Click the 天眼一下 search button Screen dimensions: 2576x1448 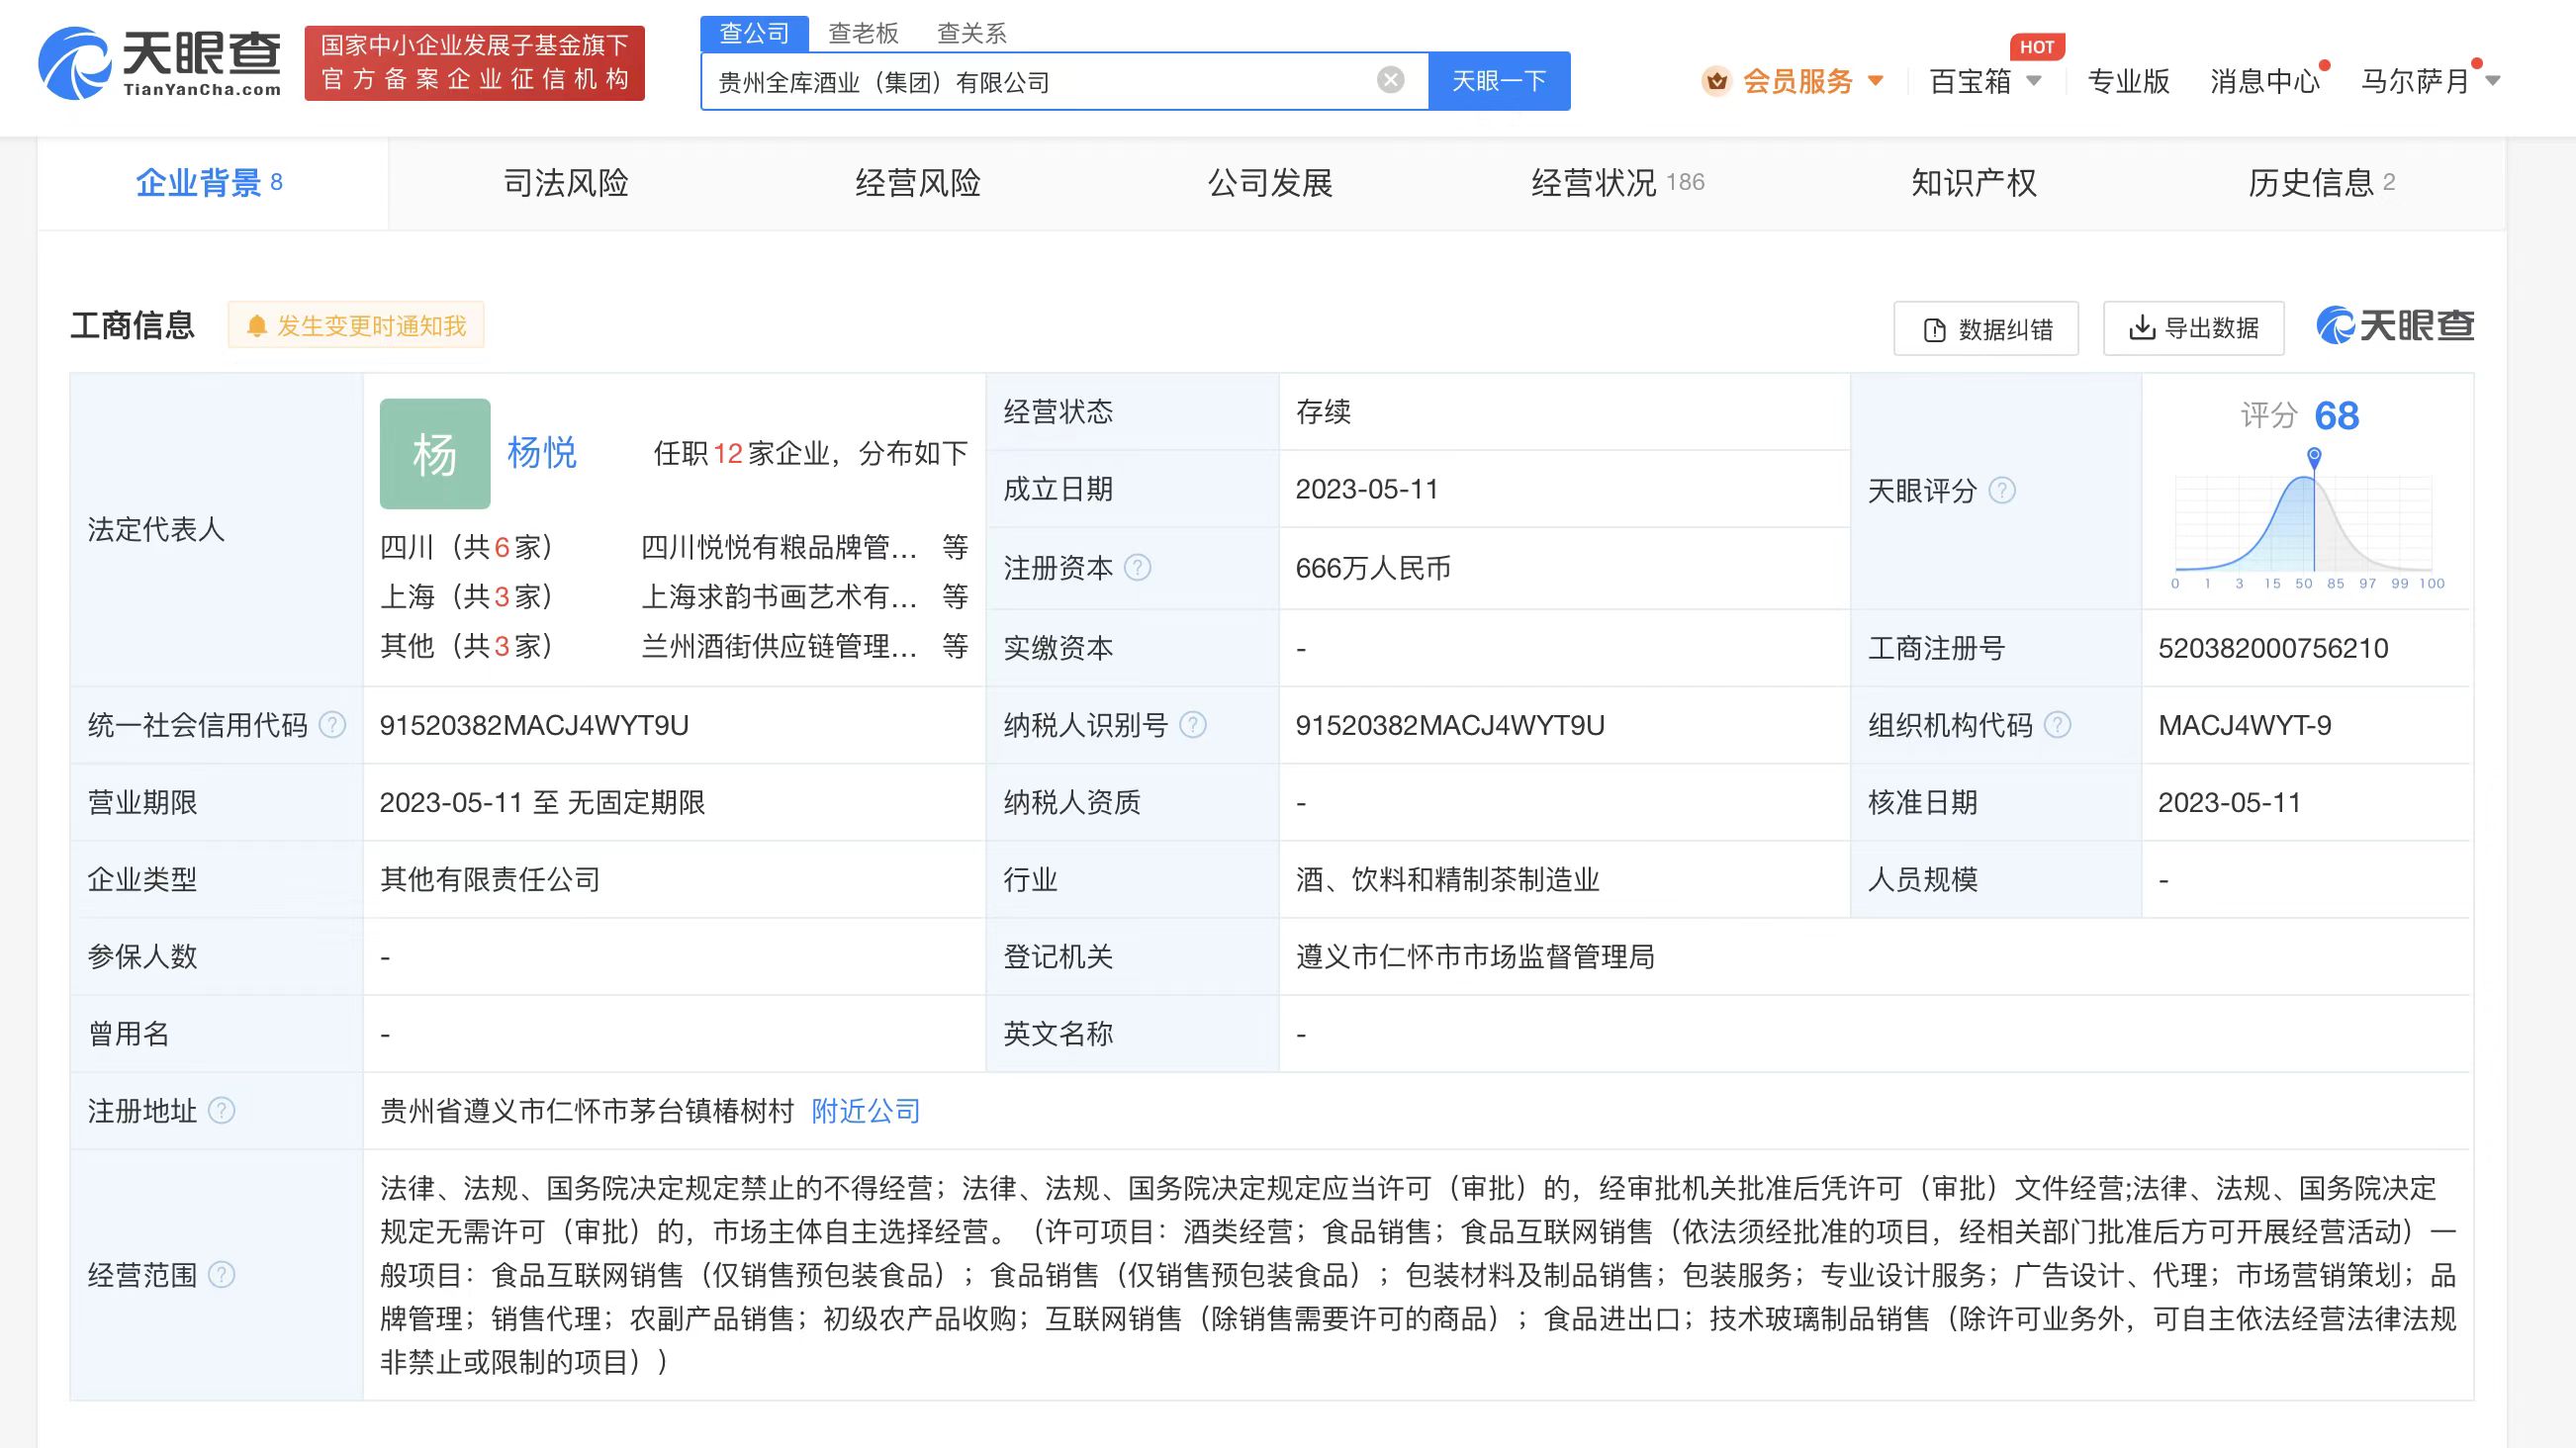point(1499,81)
